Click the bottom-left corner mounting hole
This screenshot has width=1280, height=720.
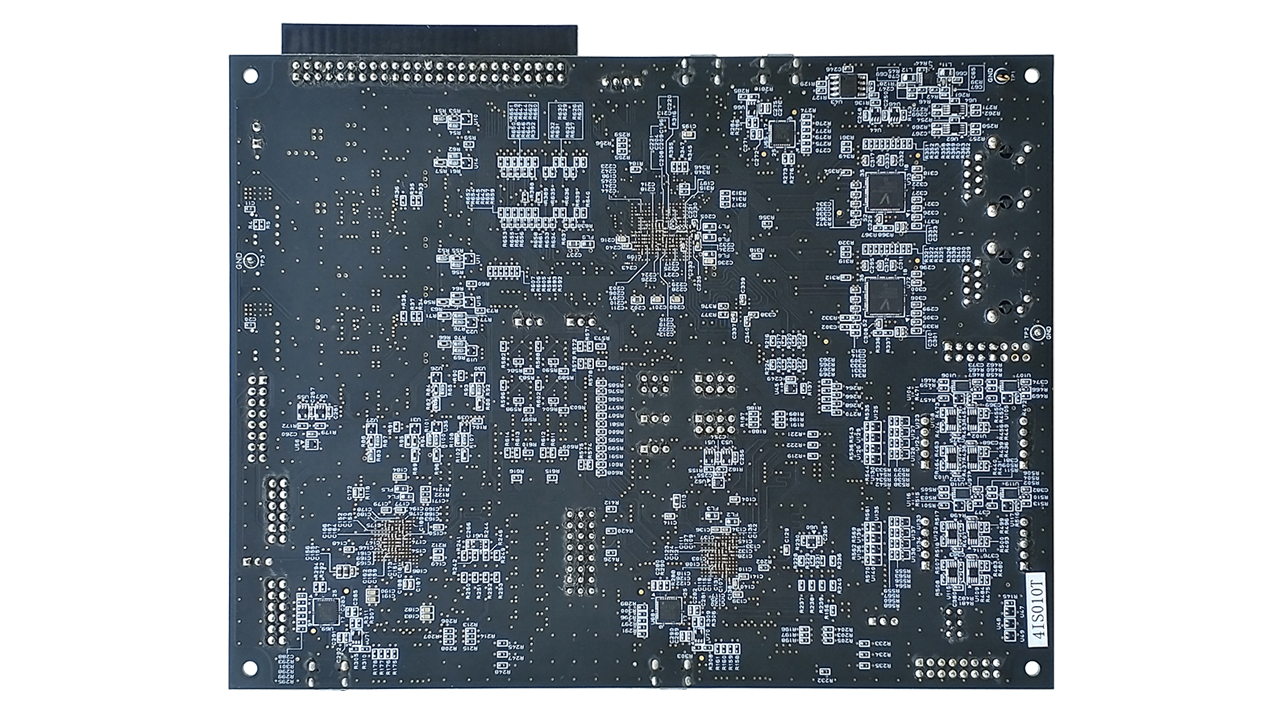250,667
